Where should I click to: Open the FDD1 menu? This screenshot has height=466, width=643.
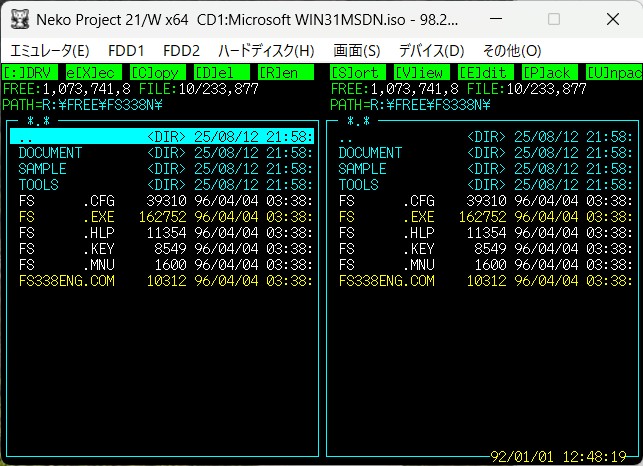coord(126,50)
